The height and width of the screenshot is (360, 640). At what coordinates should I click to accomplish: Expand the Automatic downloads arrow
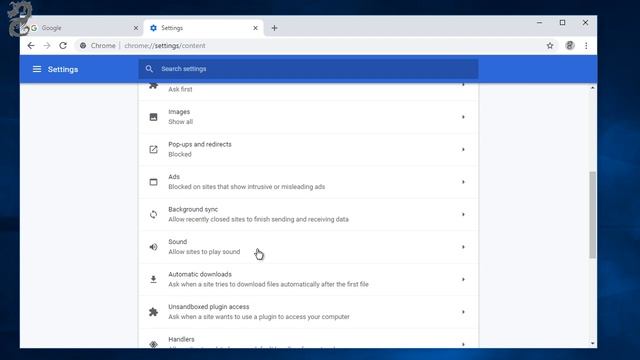click(463, 280)
